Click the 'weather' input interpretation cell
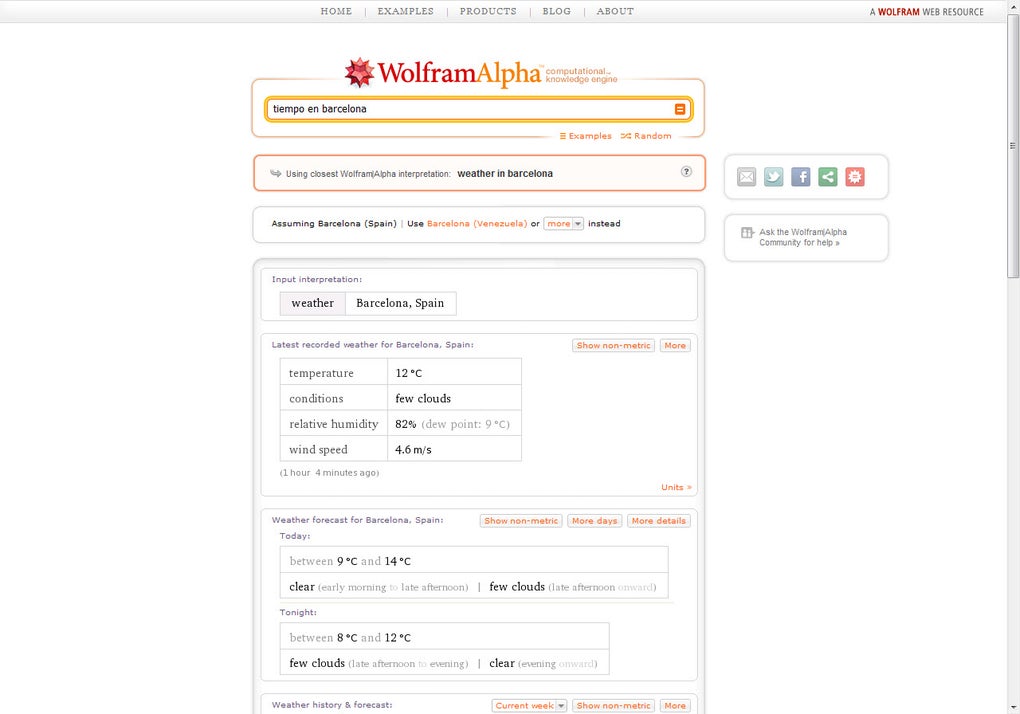The width and height of the screenshot is (1020, 714). (312, 303)
